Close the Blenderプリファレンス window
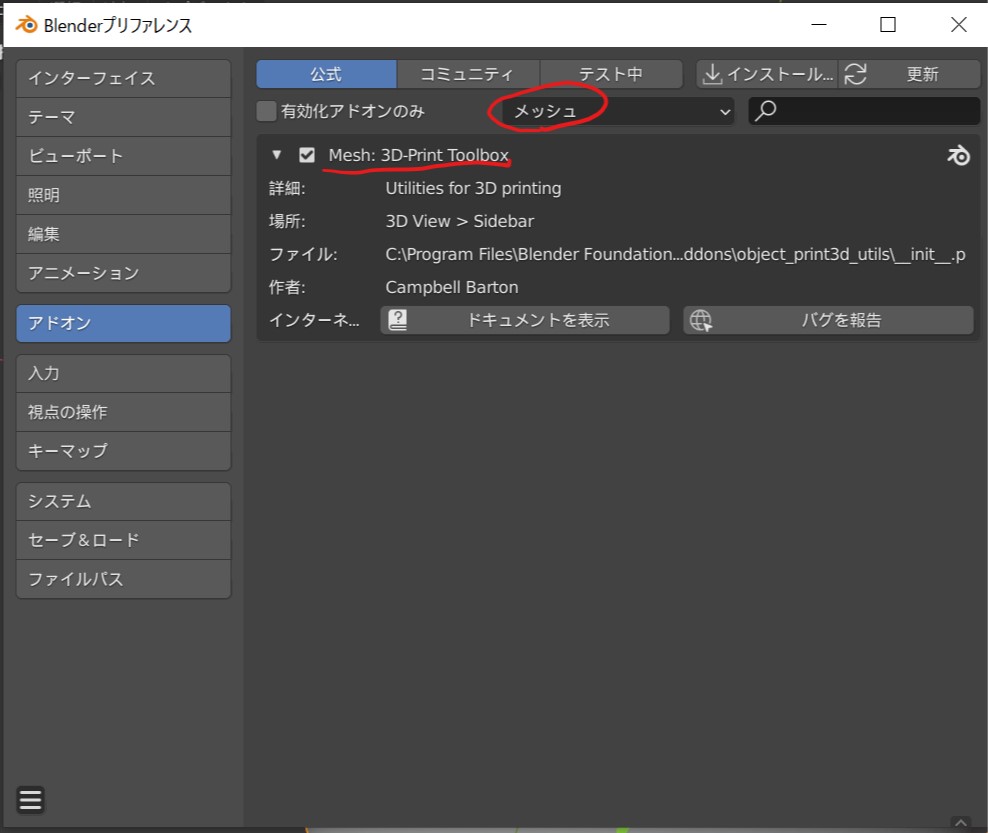The height and width of the screenshot is (833, 988). click(x=958, y=25)
